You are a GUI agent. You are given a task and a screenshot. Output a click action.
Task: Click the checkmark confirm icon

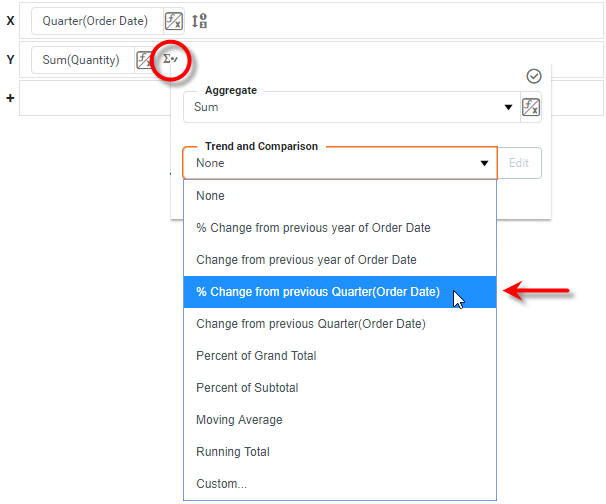(x=533, y=76)
